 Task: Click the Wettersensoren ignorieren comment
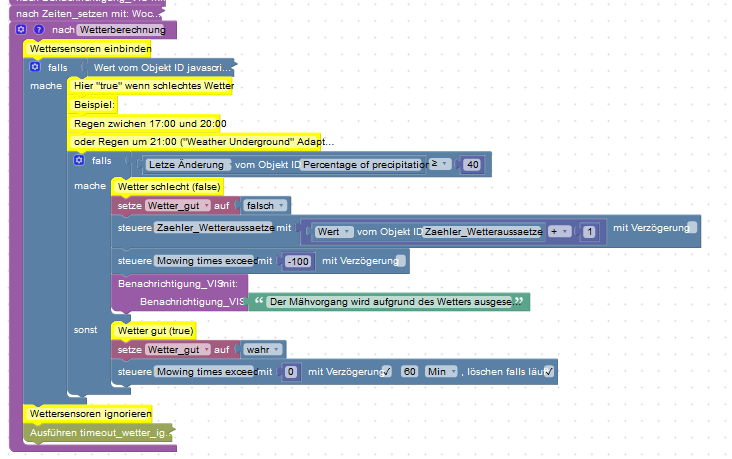click(x=88, y=414)
